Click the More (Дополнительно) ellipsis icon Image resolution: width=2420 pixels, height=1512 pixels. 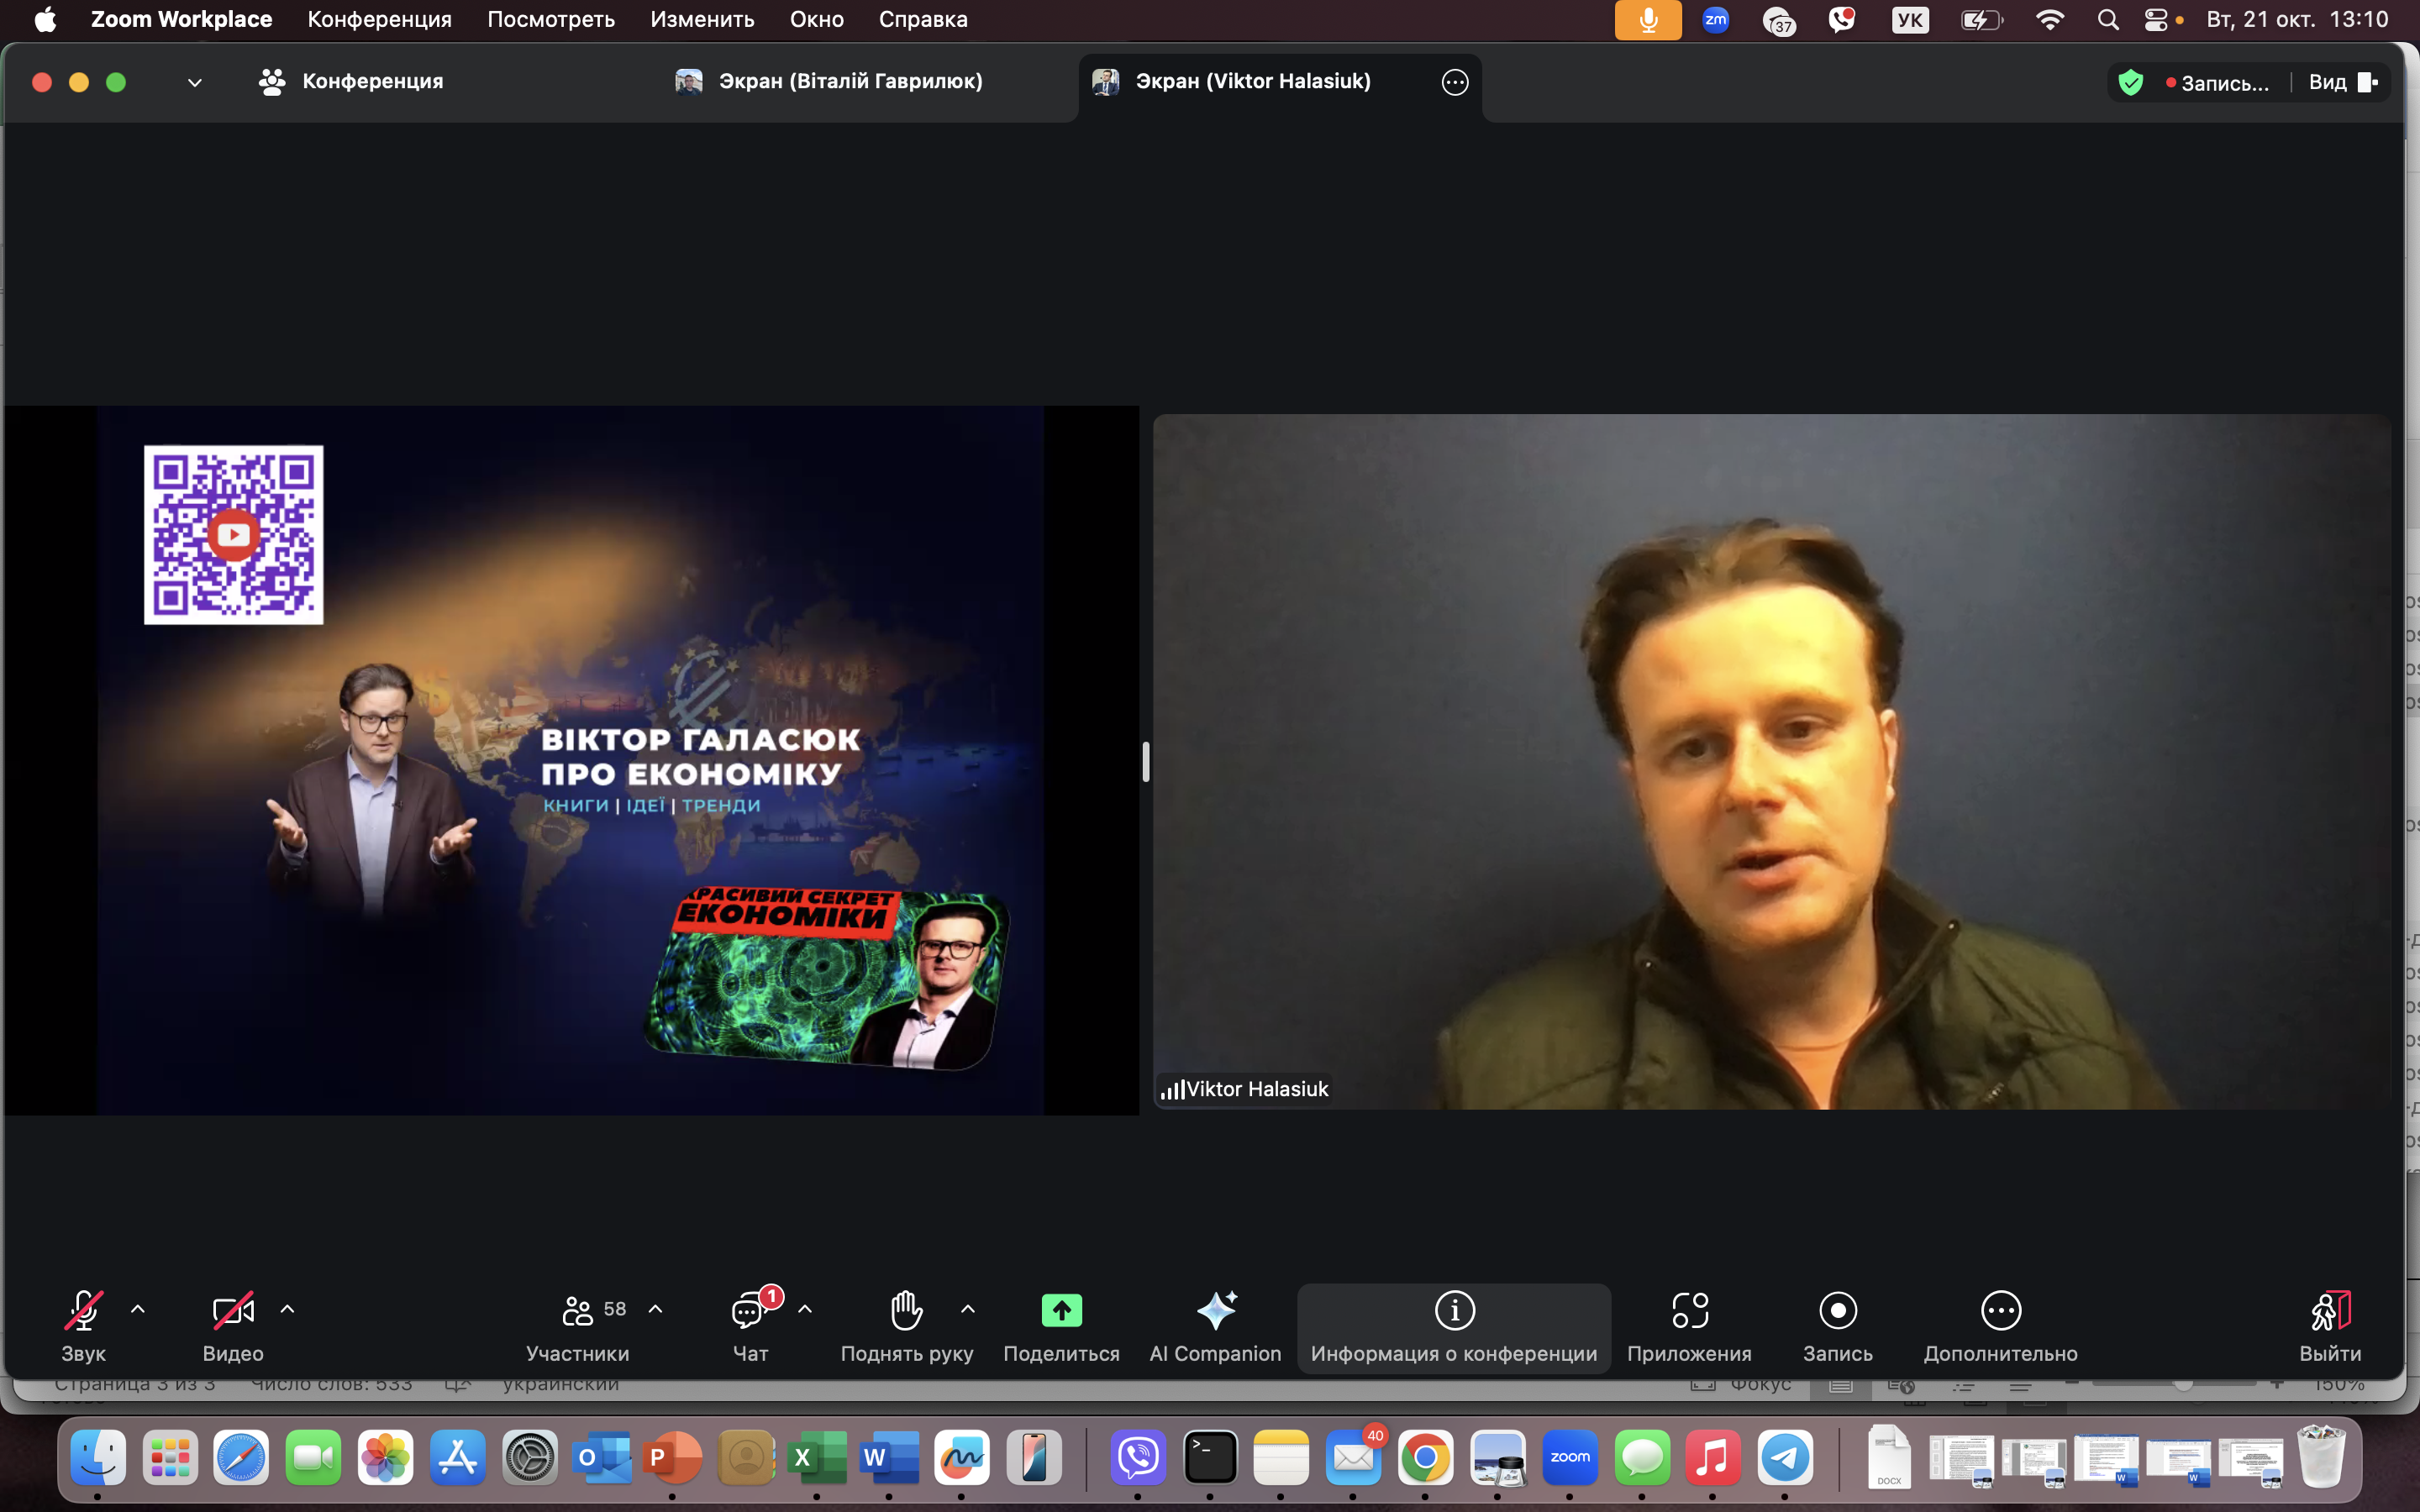(2000, 1310)
